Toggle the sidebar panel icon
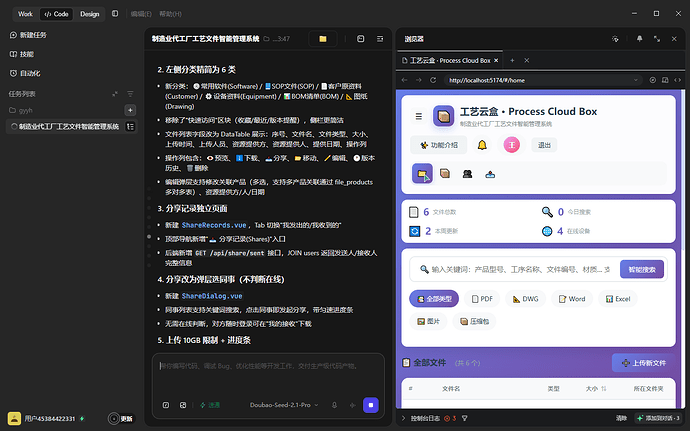Viewport: 690px width, 431px height. click(x=115, y=14)
